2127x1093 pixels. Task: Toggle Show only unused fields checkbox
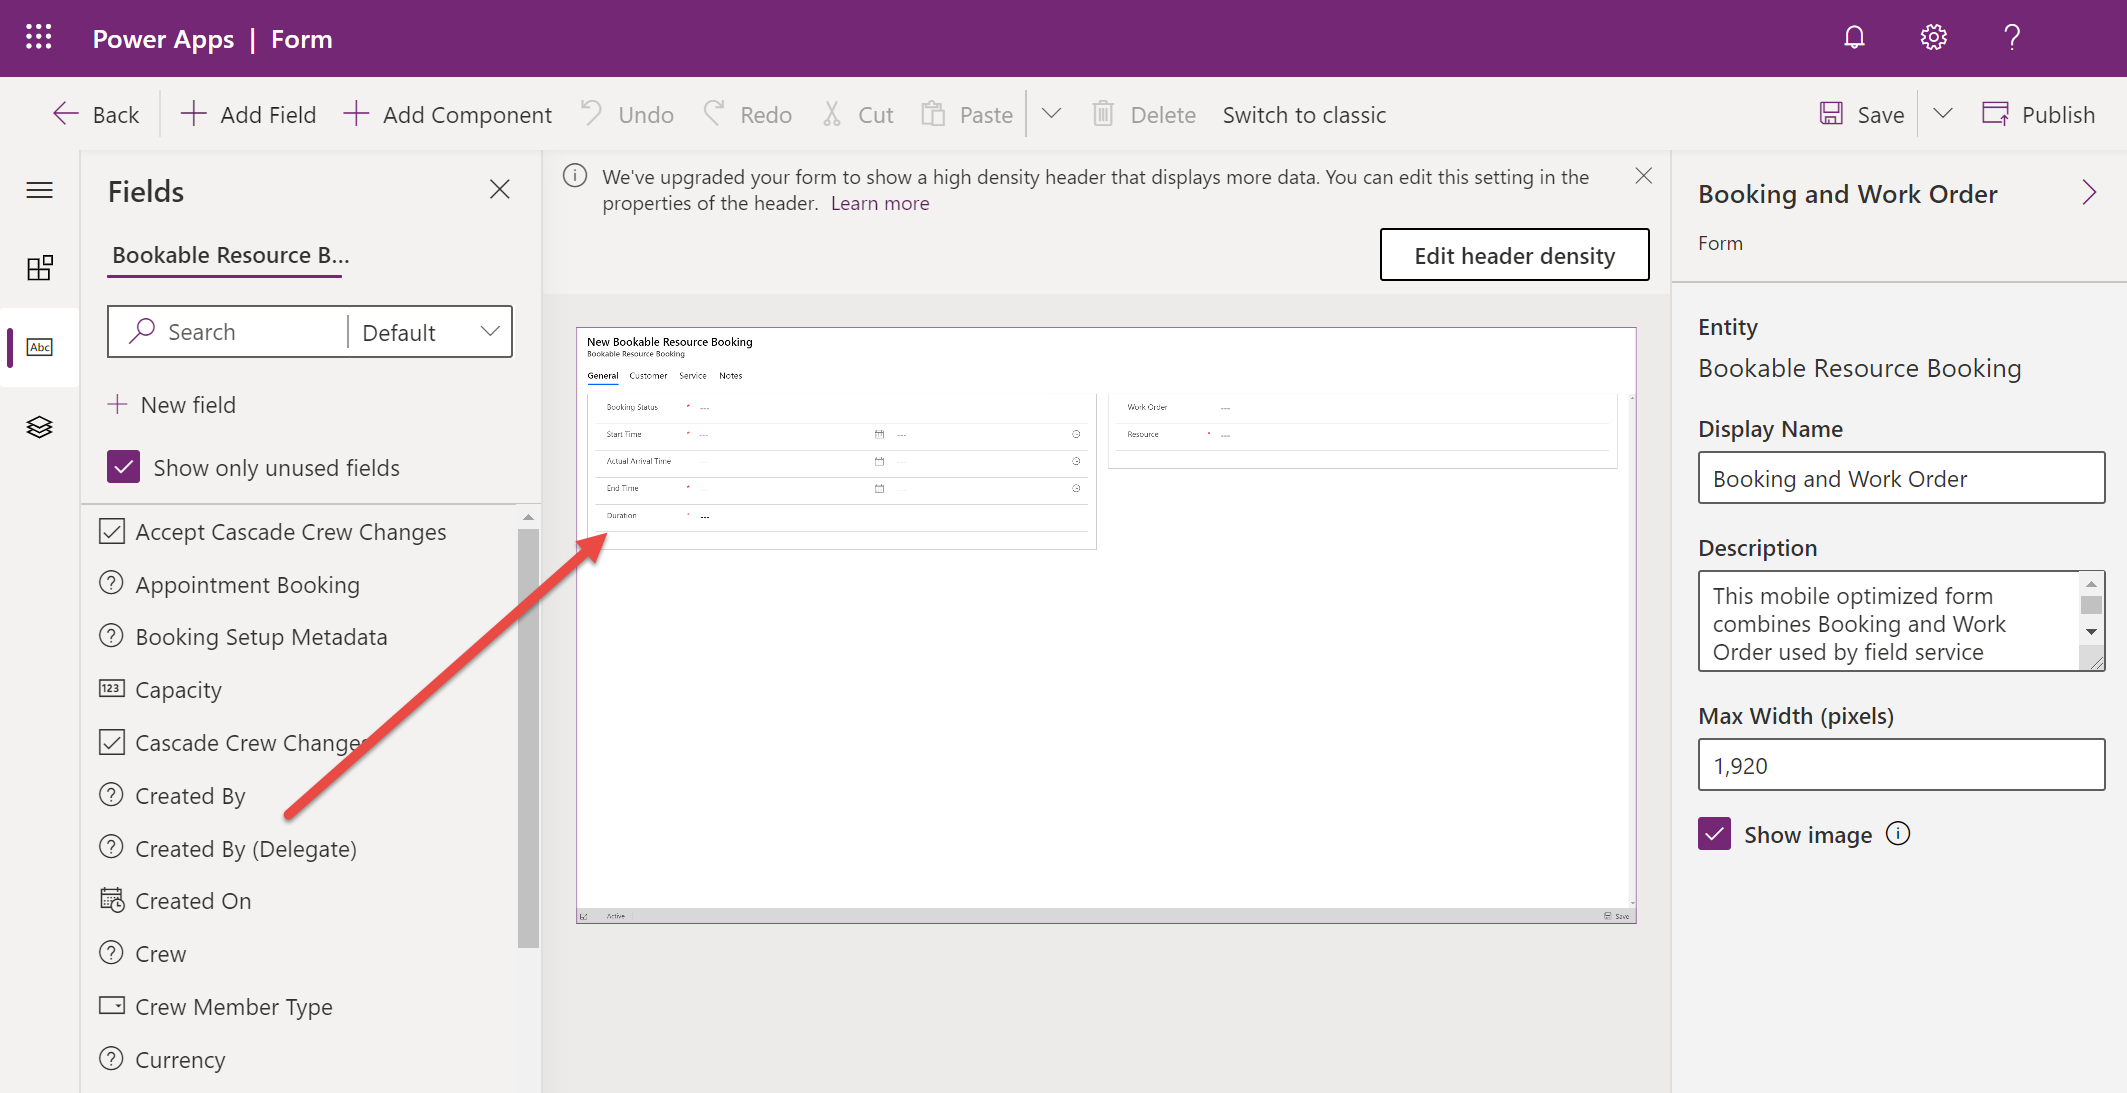tap(124, 467)
